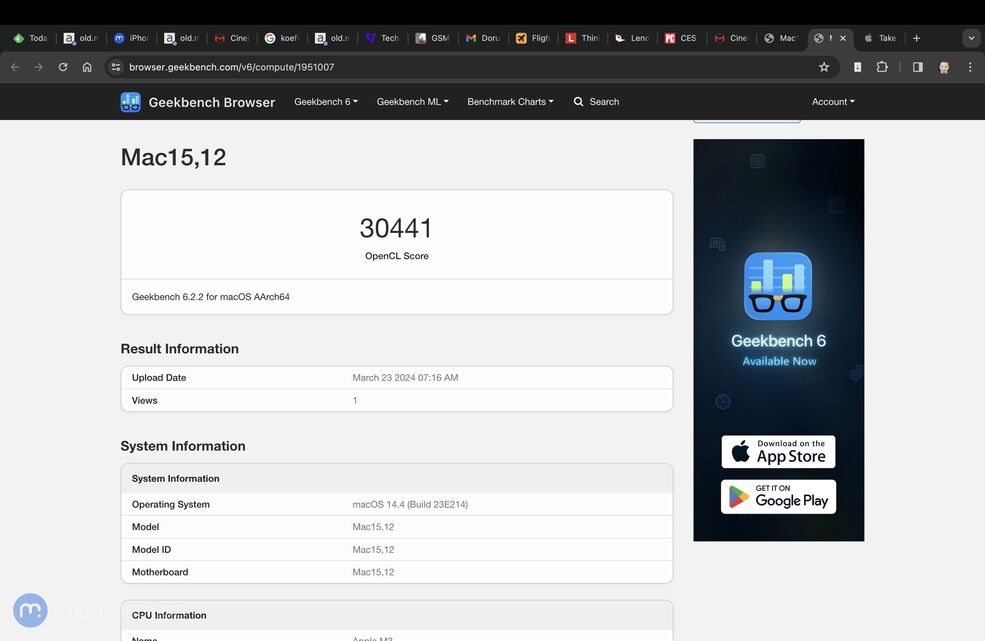The width and height of the screenshot is (985, 641).
Task: Open the Account dropdown menu
Action: pos(833,102)
